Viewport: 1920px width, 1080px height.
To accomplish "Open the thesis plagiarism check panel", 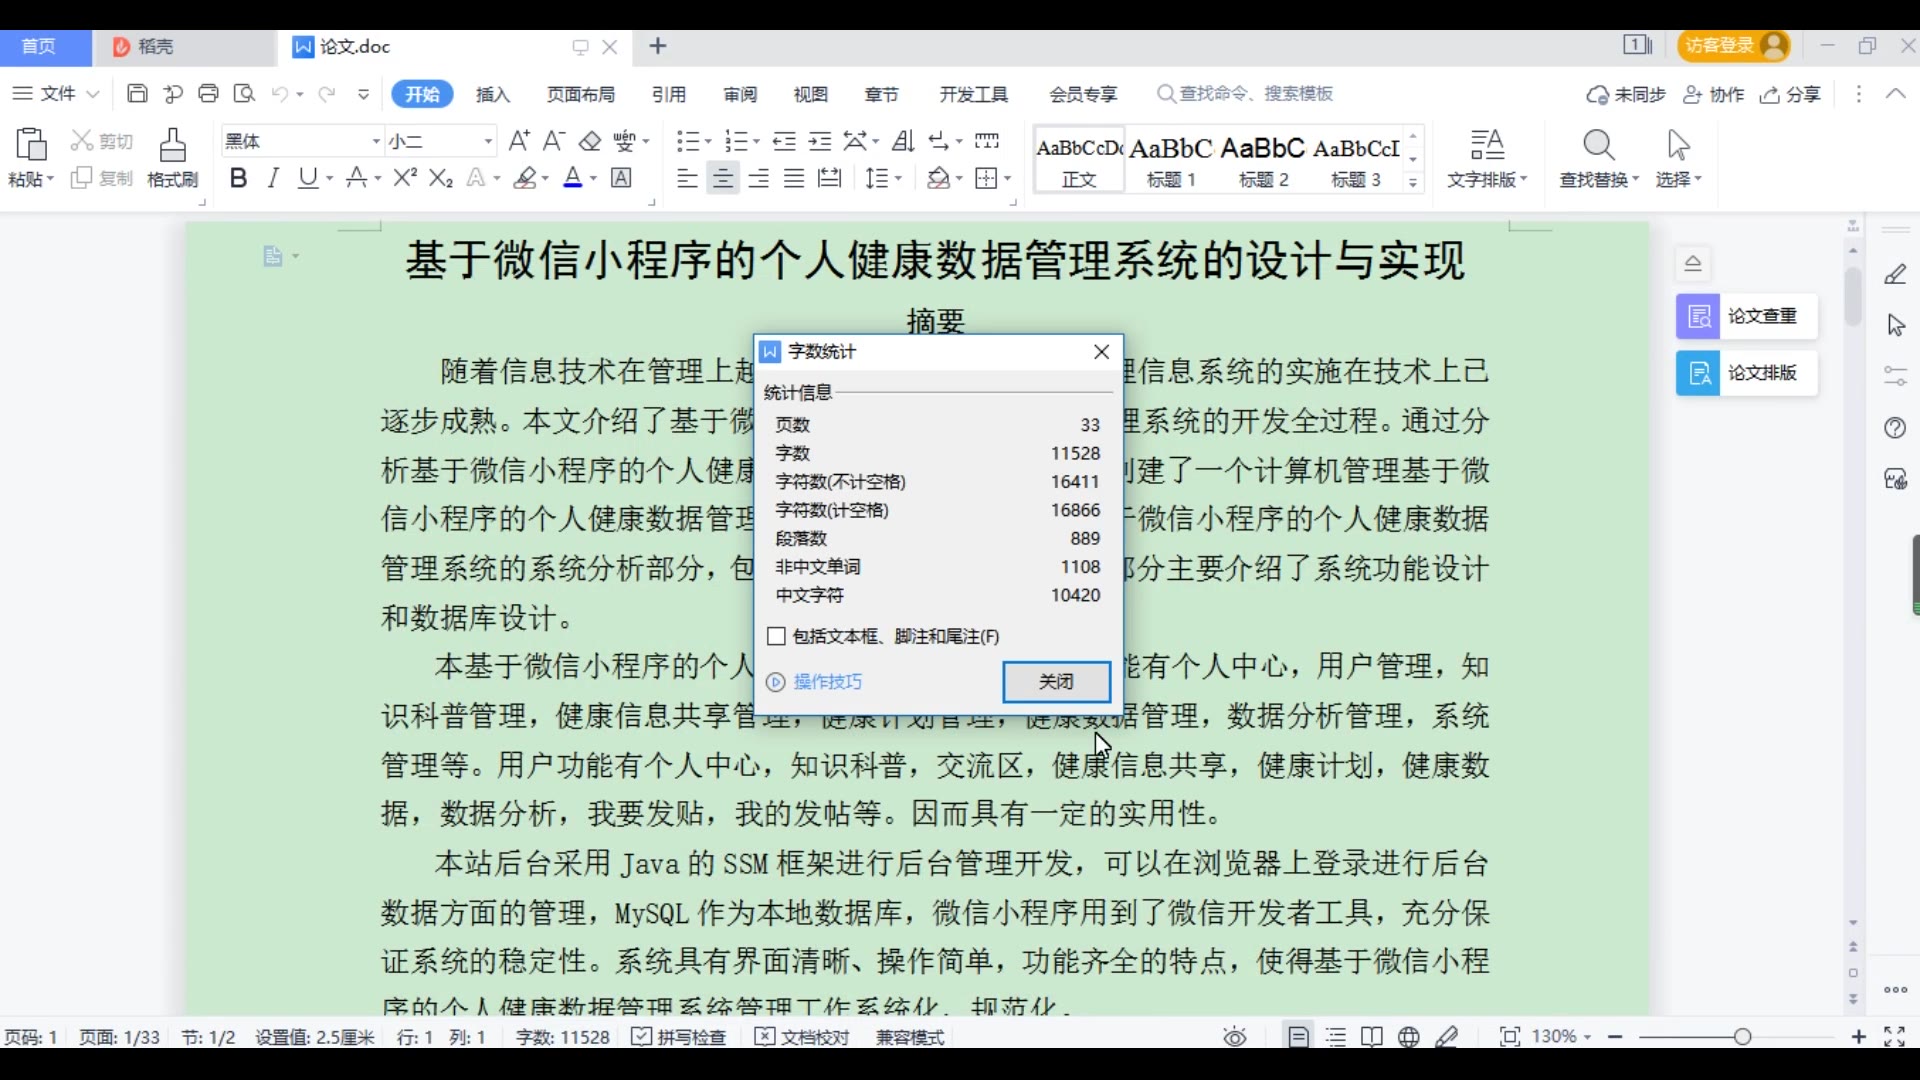I will [1747, 316].
